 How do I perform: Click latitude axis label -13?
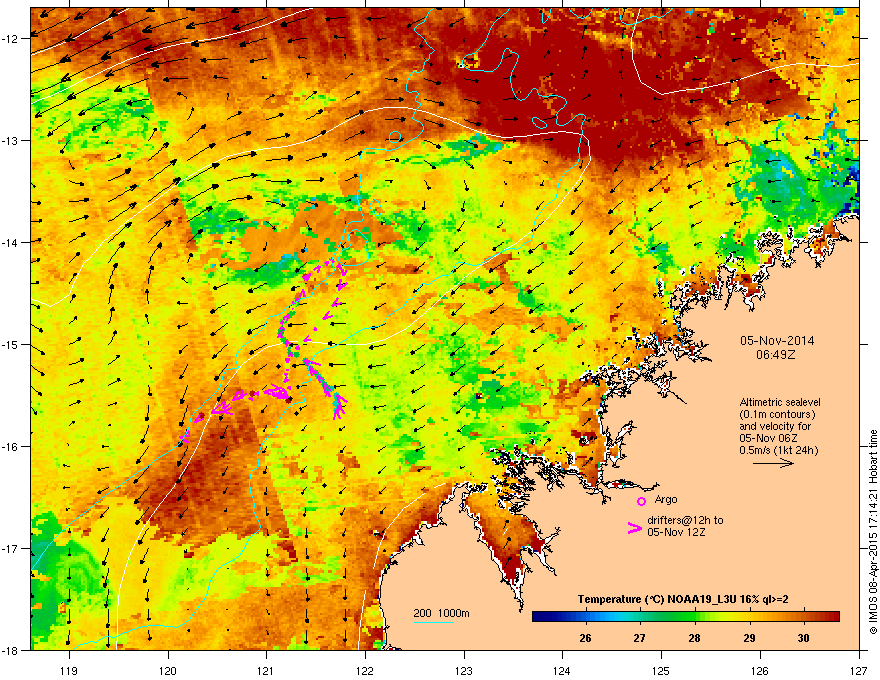tap(10, 141)
